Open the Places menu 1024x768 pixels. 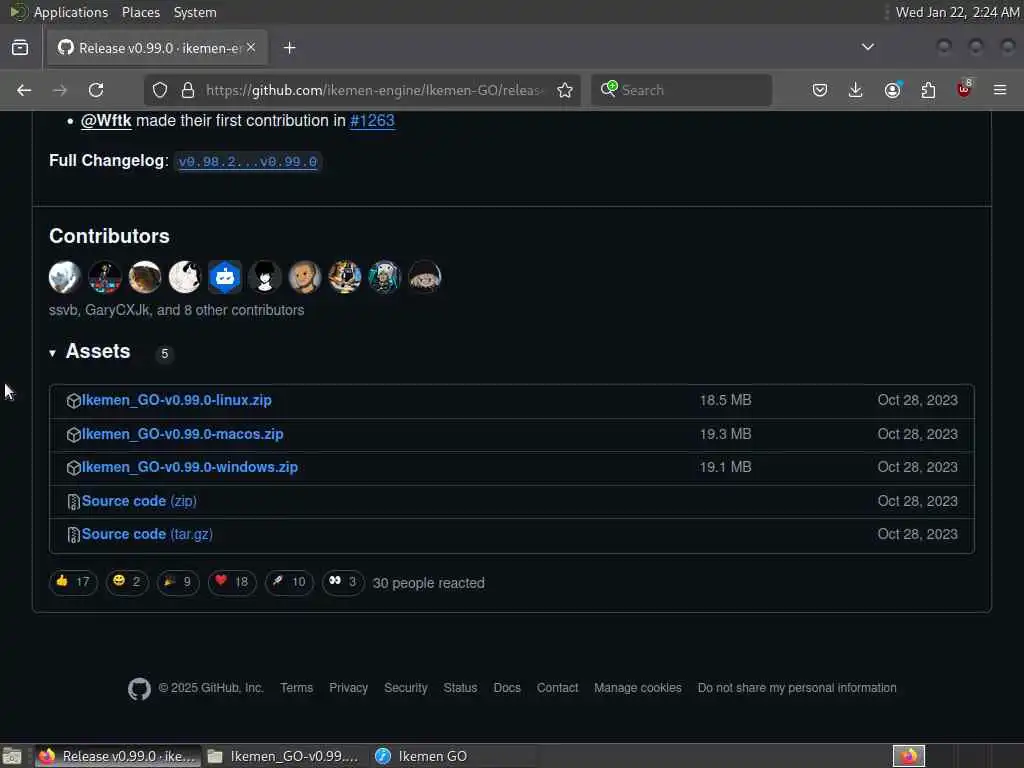pos(141,12)
